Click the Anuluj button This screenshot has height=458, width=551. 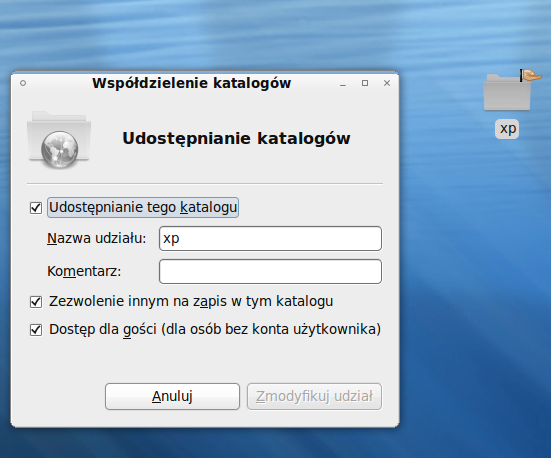point(172,396)
